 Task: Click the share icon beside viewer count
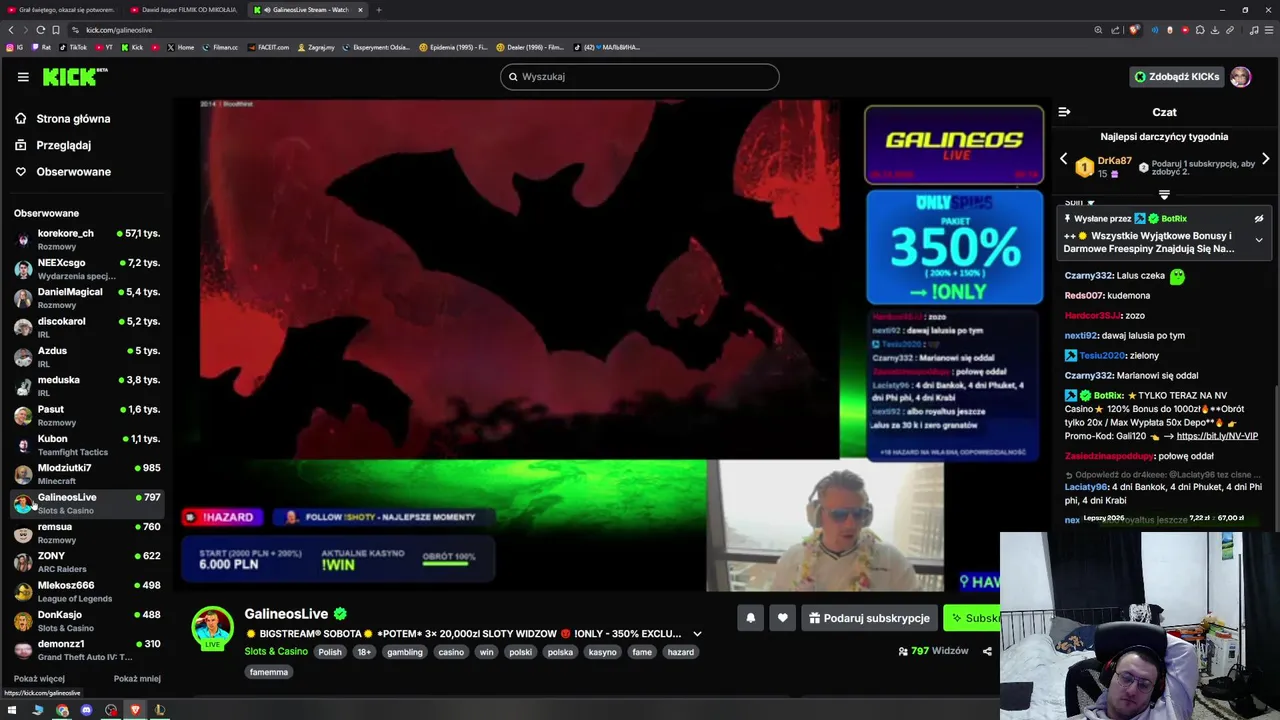pos(987,651)
